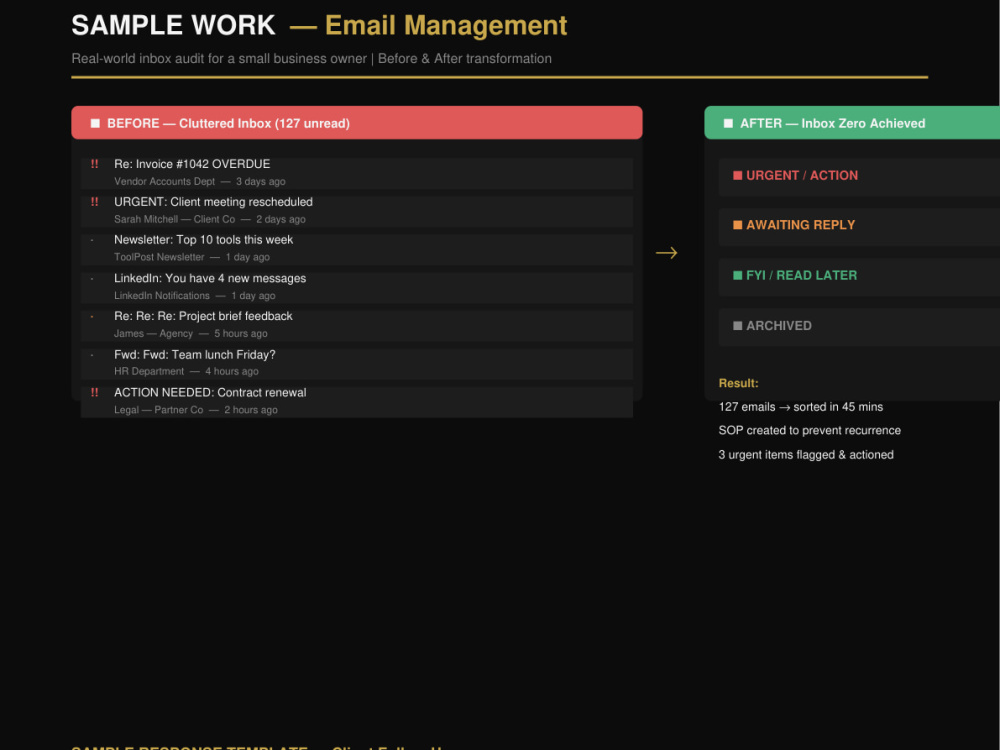Click sender line 'HR Department — 4 hours ago'
Image resolution: width=1000 pixels, height=750 pixels.
[x=186, y=371]
